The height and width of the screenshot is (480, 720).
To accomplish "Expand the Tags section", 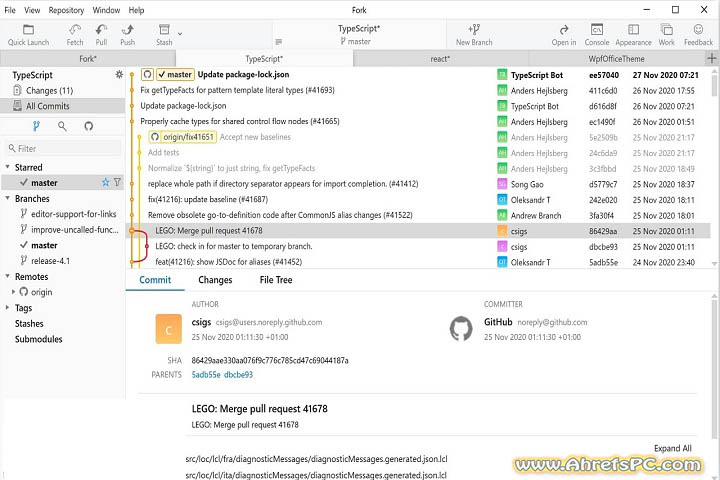I will [7, 307].
